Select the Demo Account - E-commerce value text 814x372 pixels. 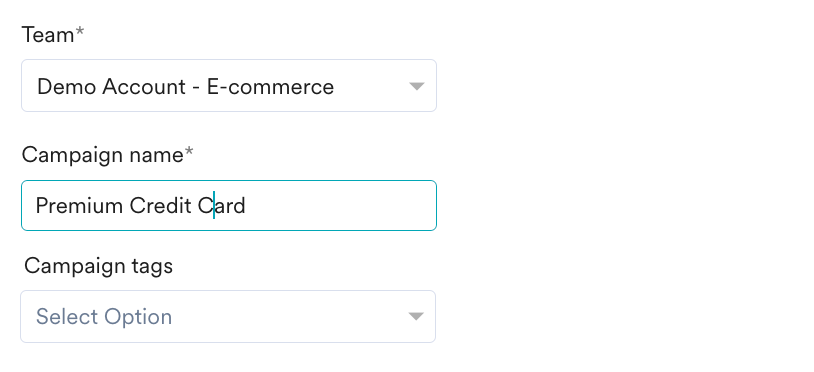click(x=185, y=86)
